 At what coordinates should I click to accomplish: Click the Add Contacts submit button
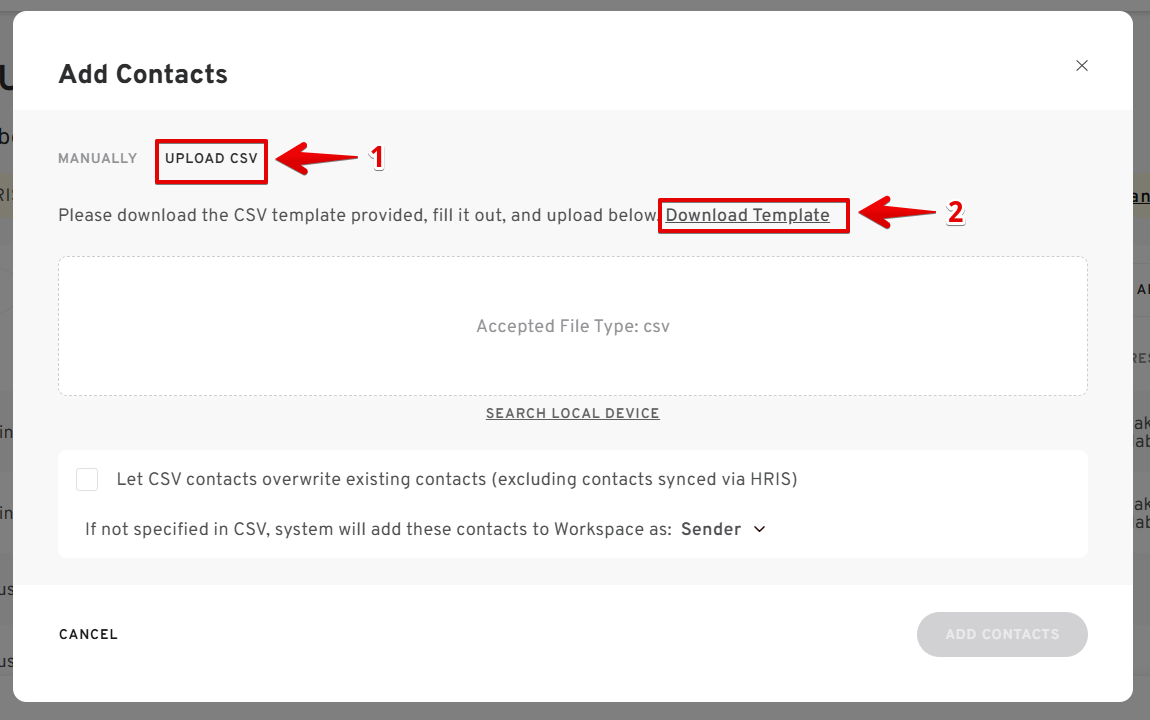[x=1001, y=634]
